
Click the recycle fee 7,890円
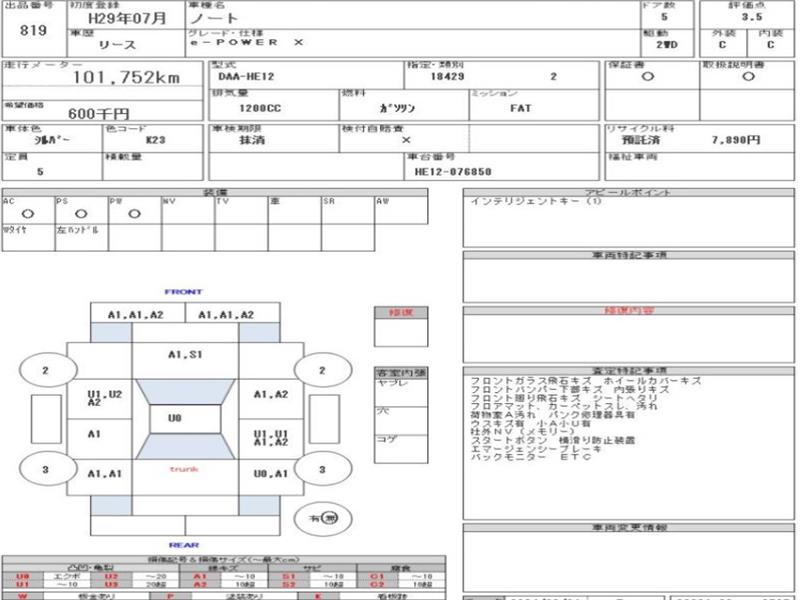[x=736, y=140]
